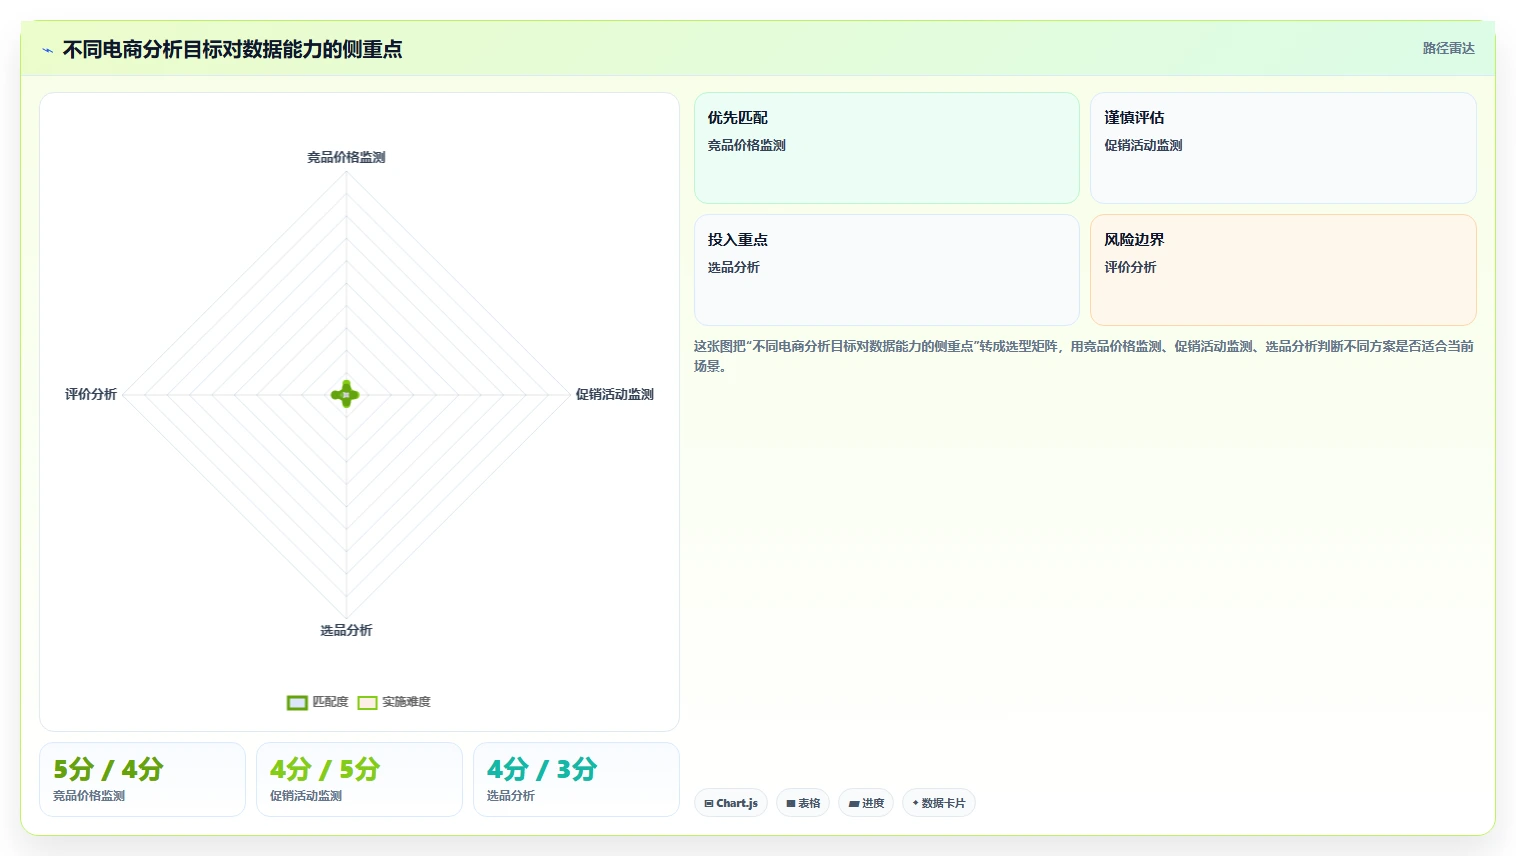The image size is (1516, 856).
Task: Click the lightning icon beside the title
Action: pyautogui.click(x=47, y=50)
